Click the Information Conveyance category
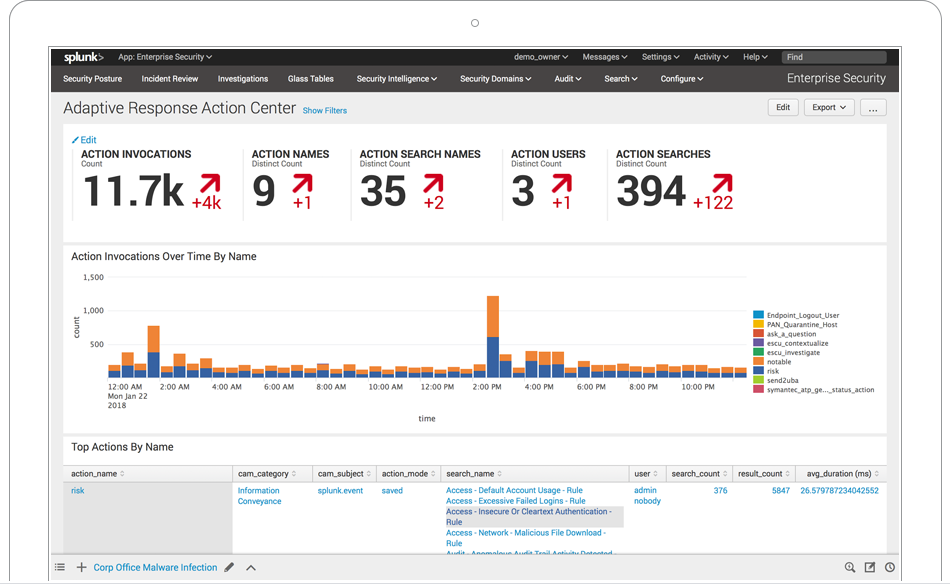950x584 pixels. point(259,496)
